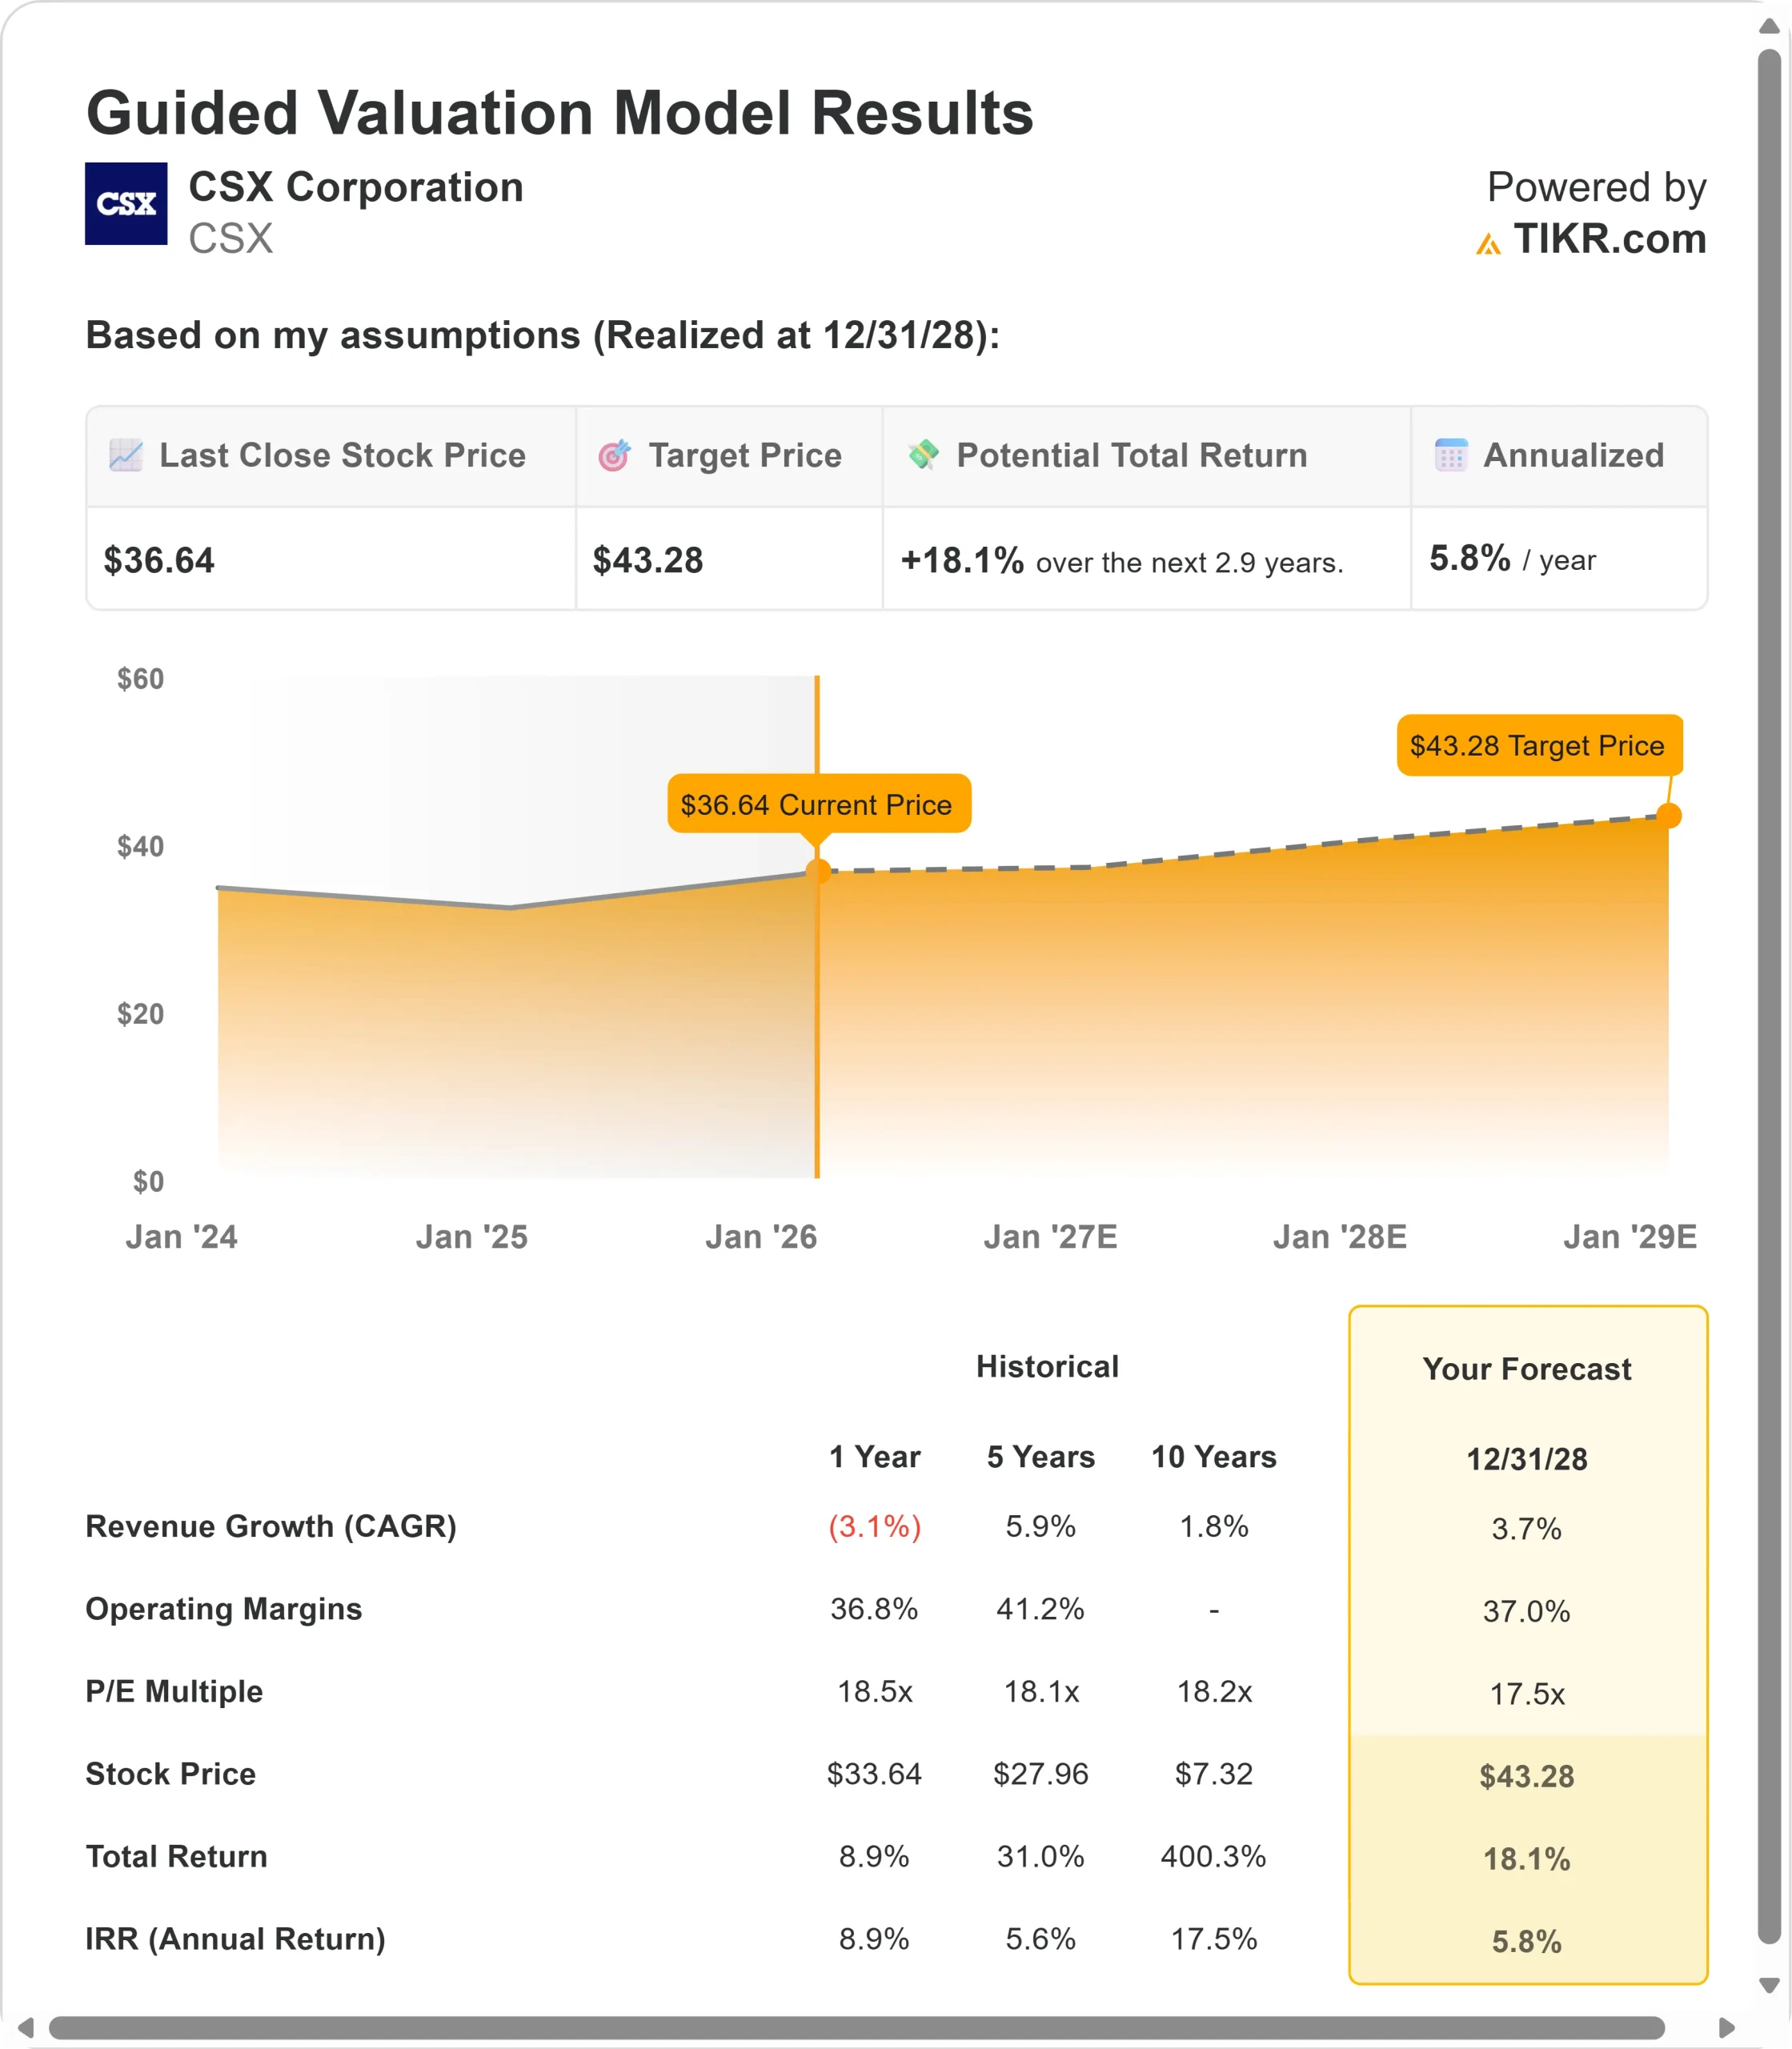
Task: Click the bullseye icon beside Target Price
Action: point(614,455)
